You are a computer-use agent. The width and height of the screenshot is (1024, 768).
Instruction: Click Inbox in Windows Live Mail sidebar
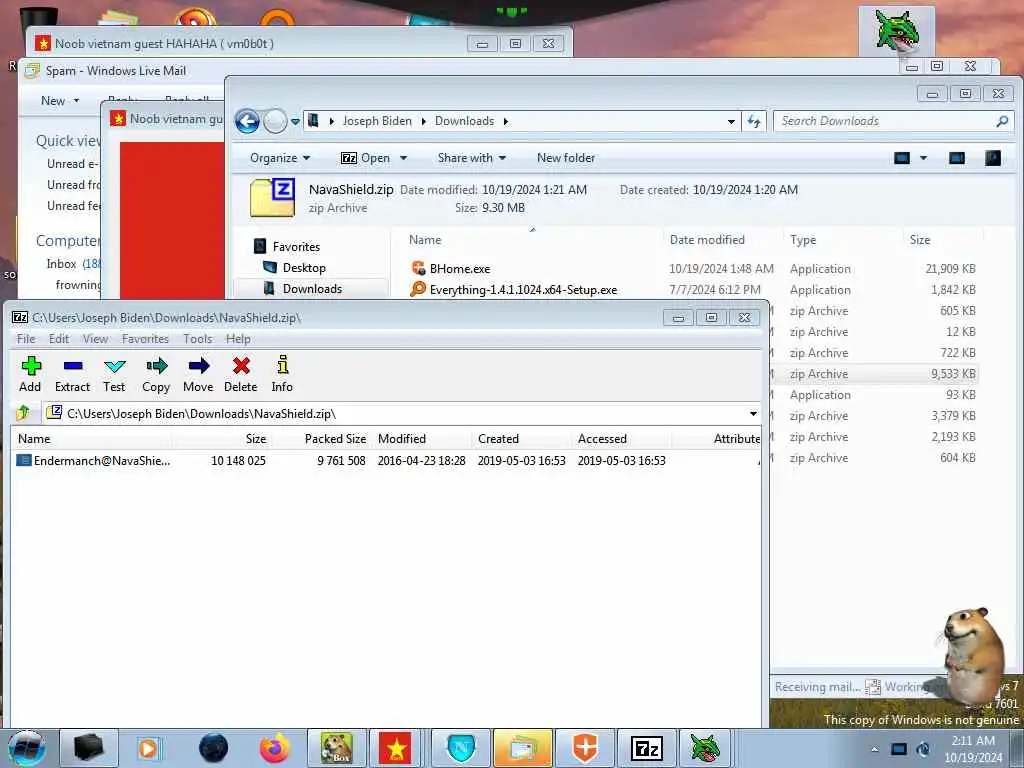coord(61,264)
